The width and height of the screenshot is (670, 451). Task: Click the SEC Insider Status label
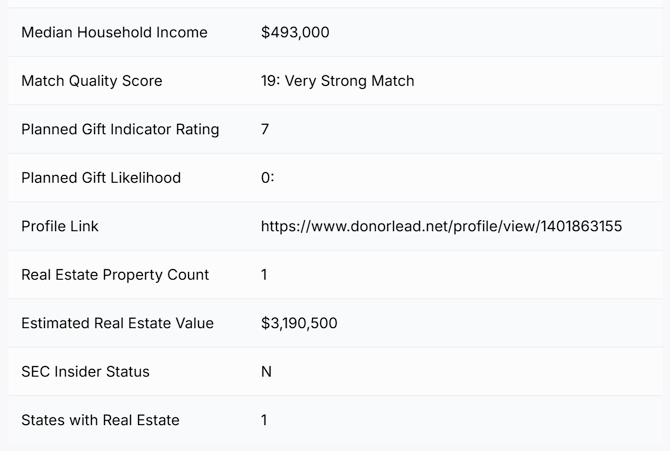point(85,372)
